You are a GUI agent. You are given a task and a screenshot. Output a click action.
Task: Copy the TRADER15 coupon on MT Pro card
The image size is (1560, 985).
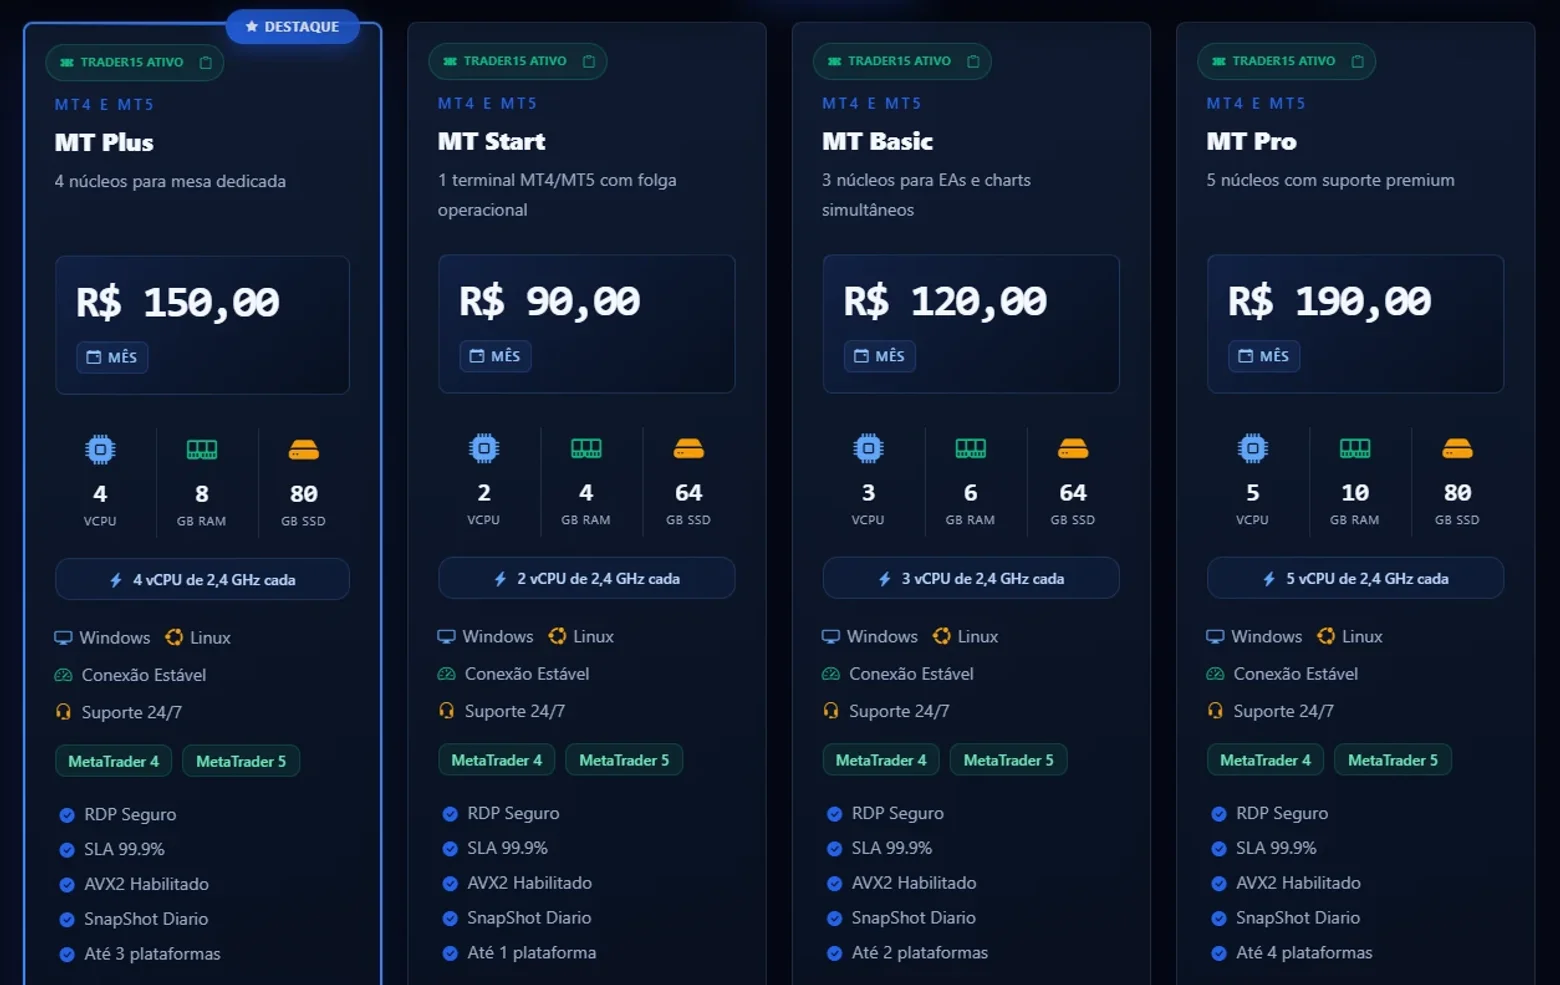tap(1357, 61)
